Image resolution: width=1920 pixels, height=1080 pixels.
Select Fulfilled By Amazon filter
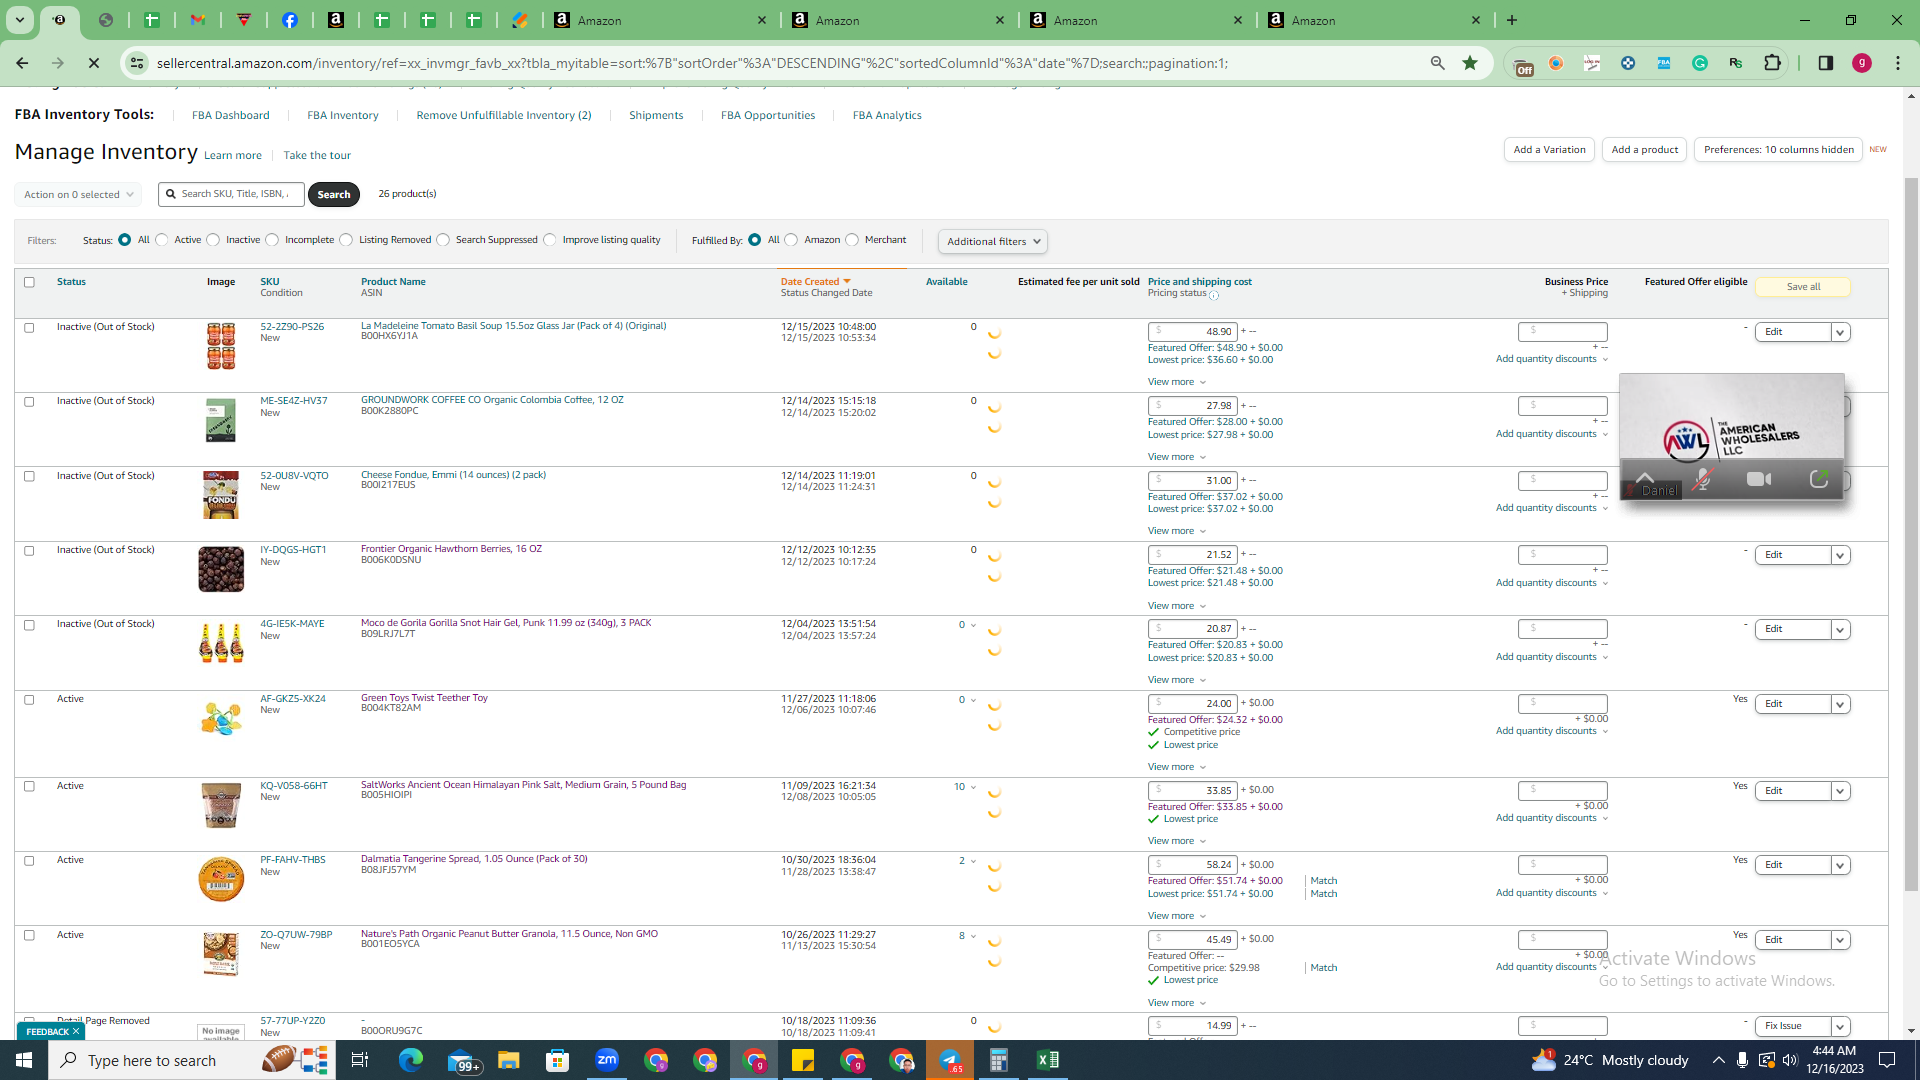(791, 240)
